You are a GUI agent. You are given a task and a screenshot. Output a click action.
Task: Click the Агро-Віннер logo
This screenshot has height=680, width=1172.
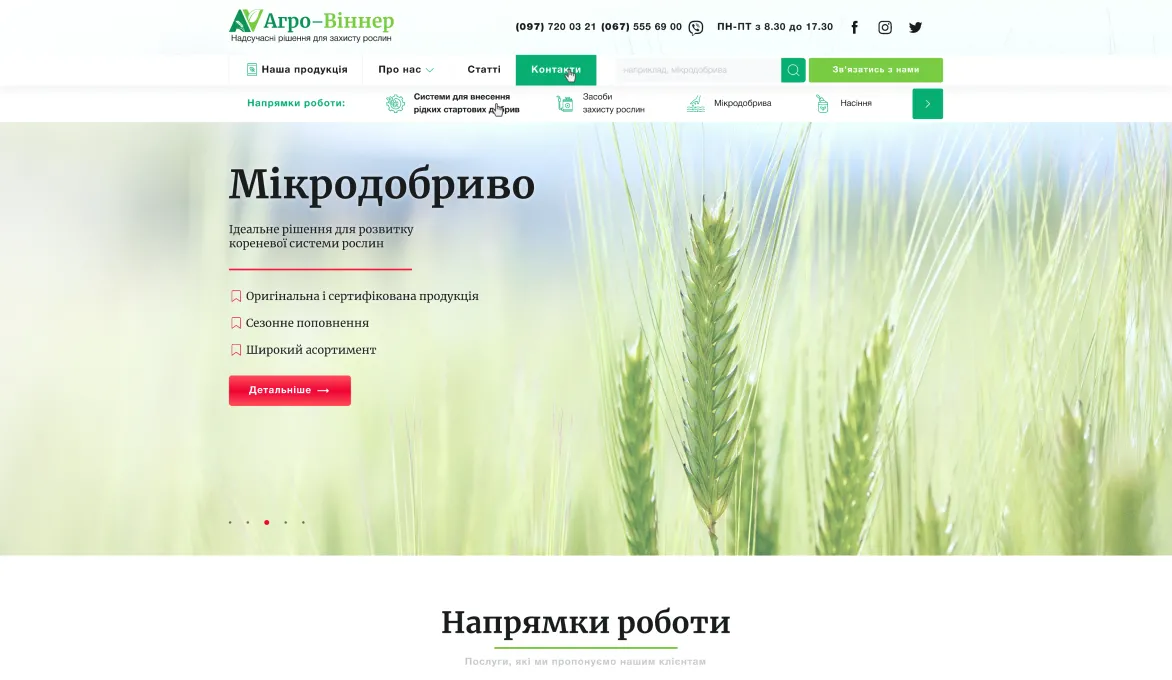[311, 26]
